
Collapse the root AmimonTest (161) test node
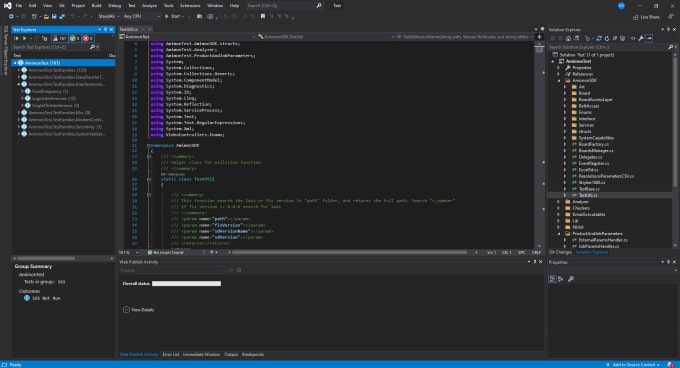(x=15, y=63)
